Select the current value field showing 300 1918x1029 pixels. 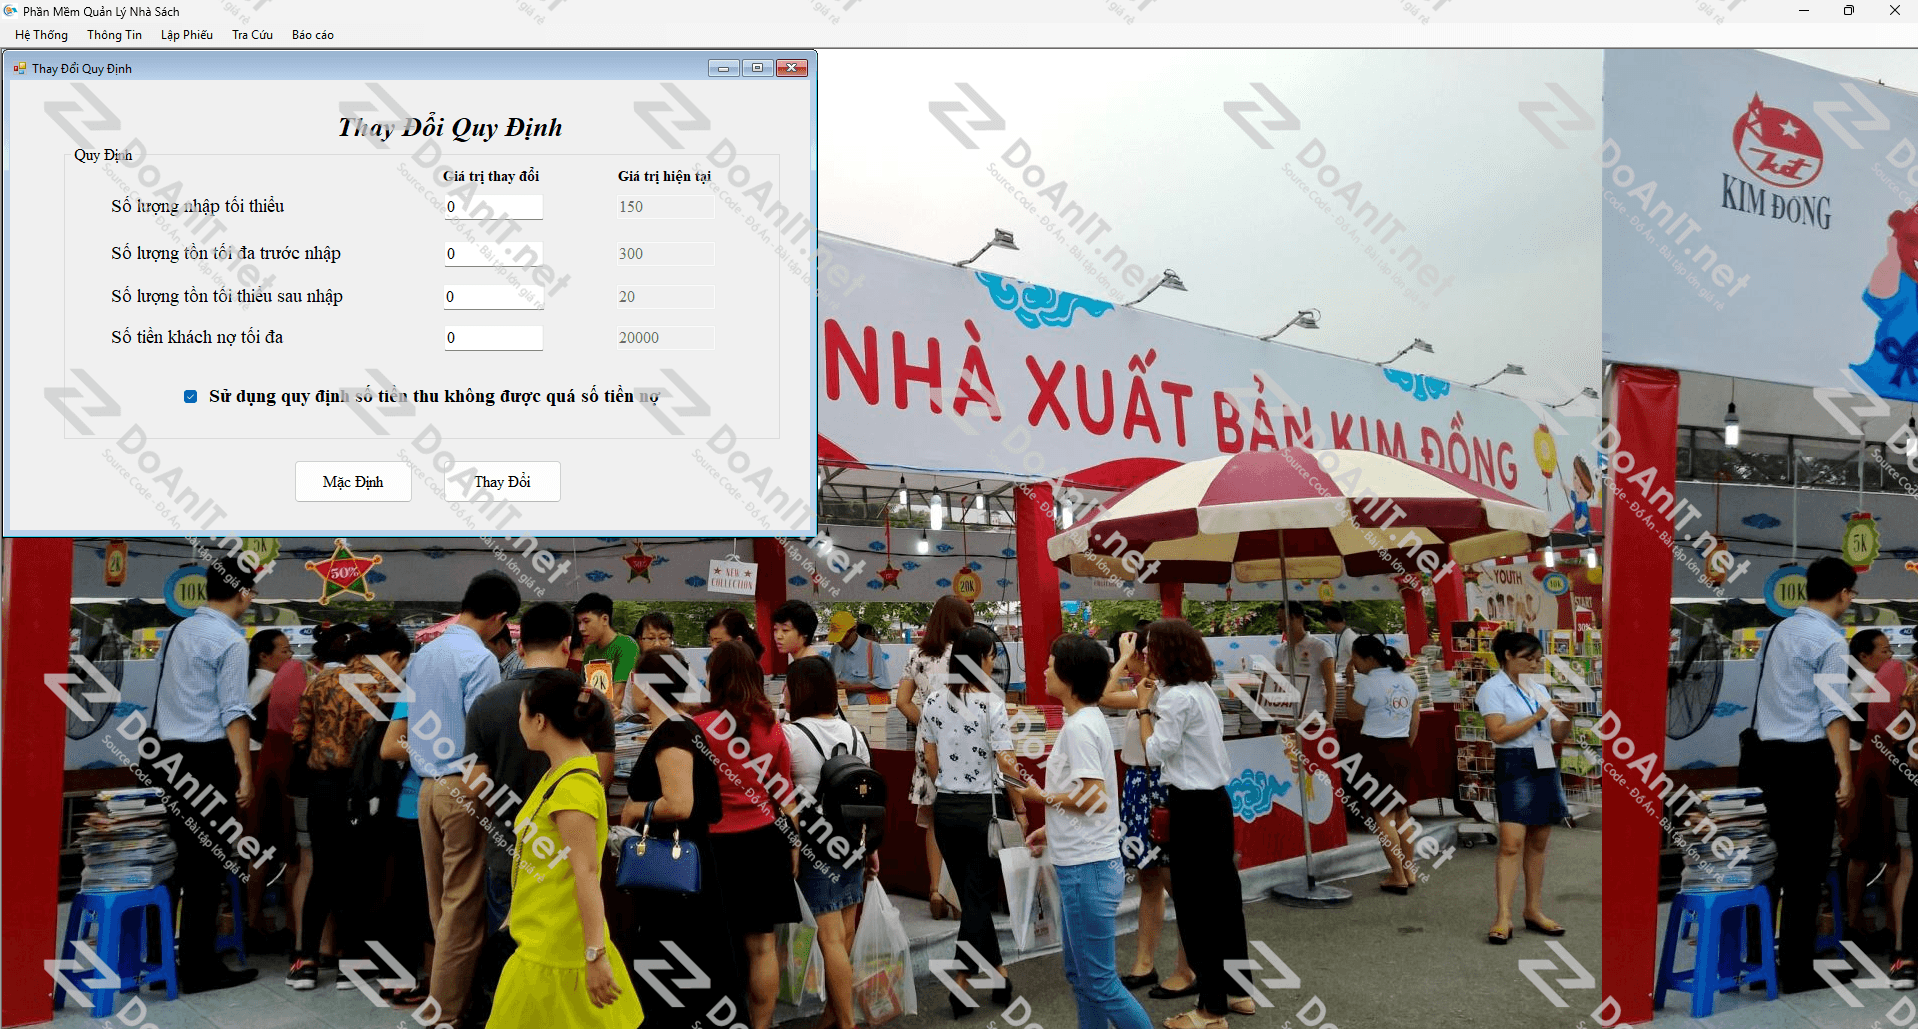coord(665,254)
